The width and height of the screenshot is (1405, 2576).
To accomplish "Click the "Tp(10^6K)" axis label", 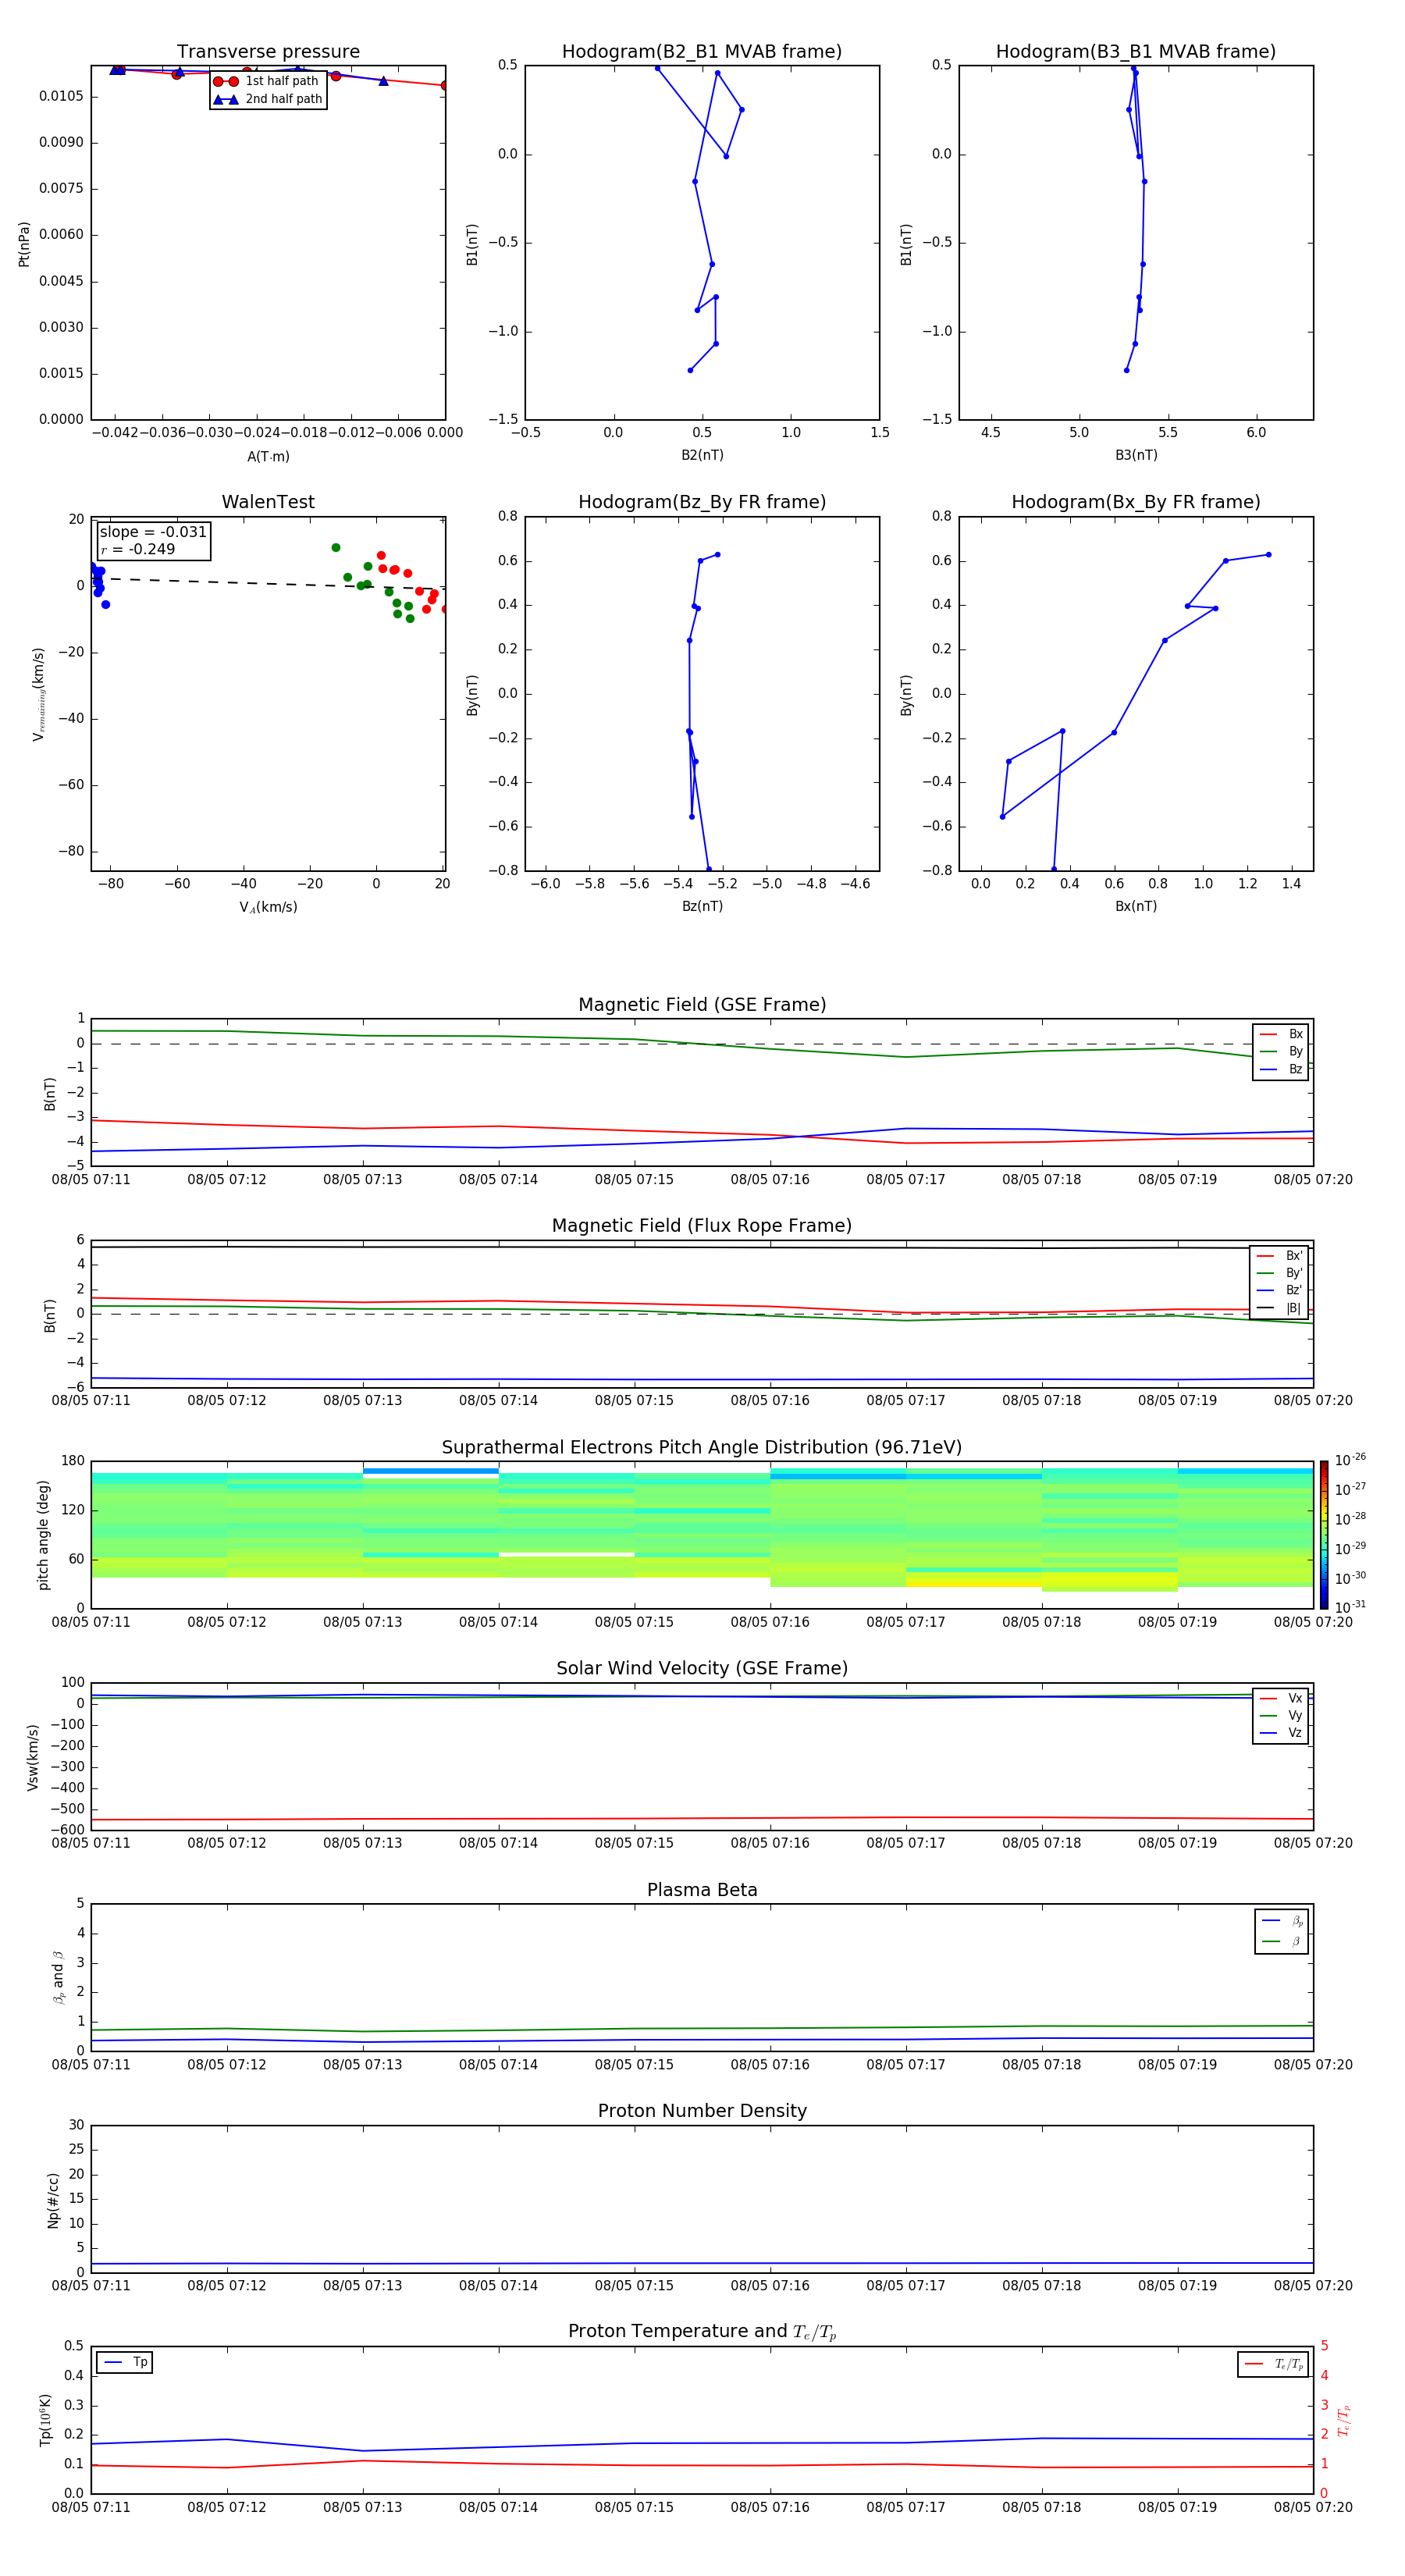I will point(45,2420).
